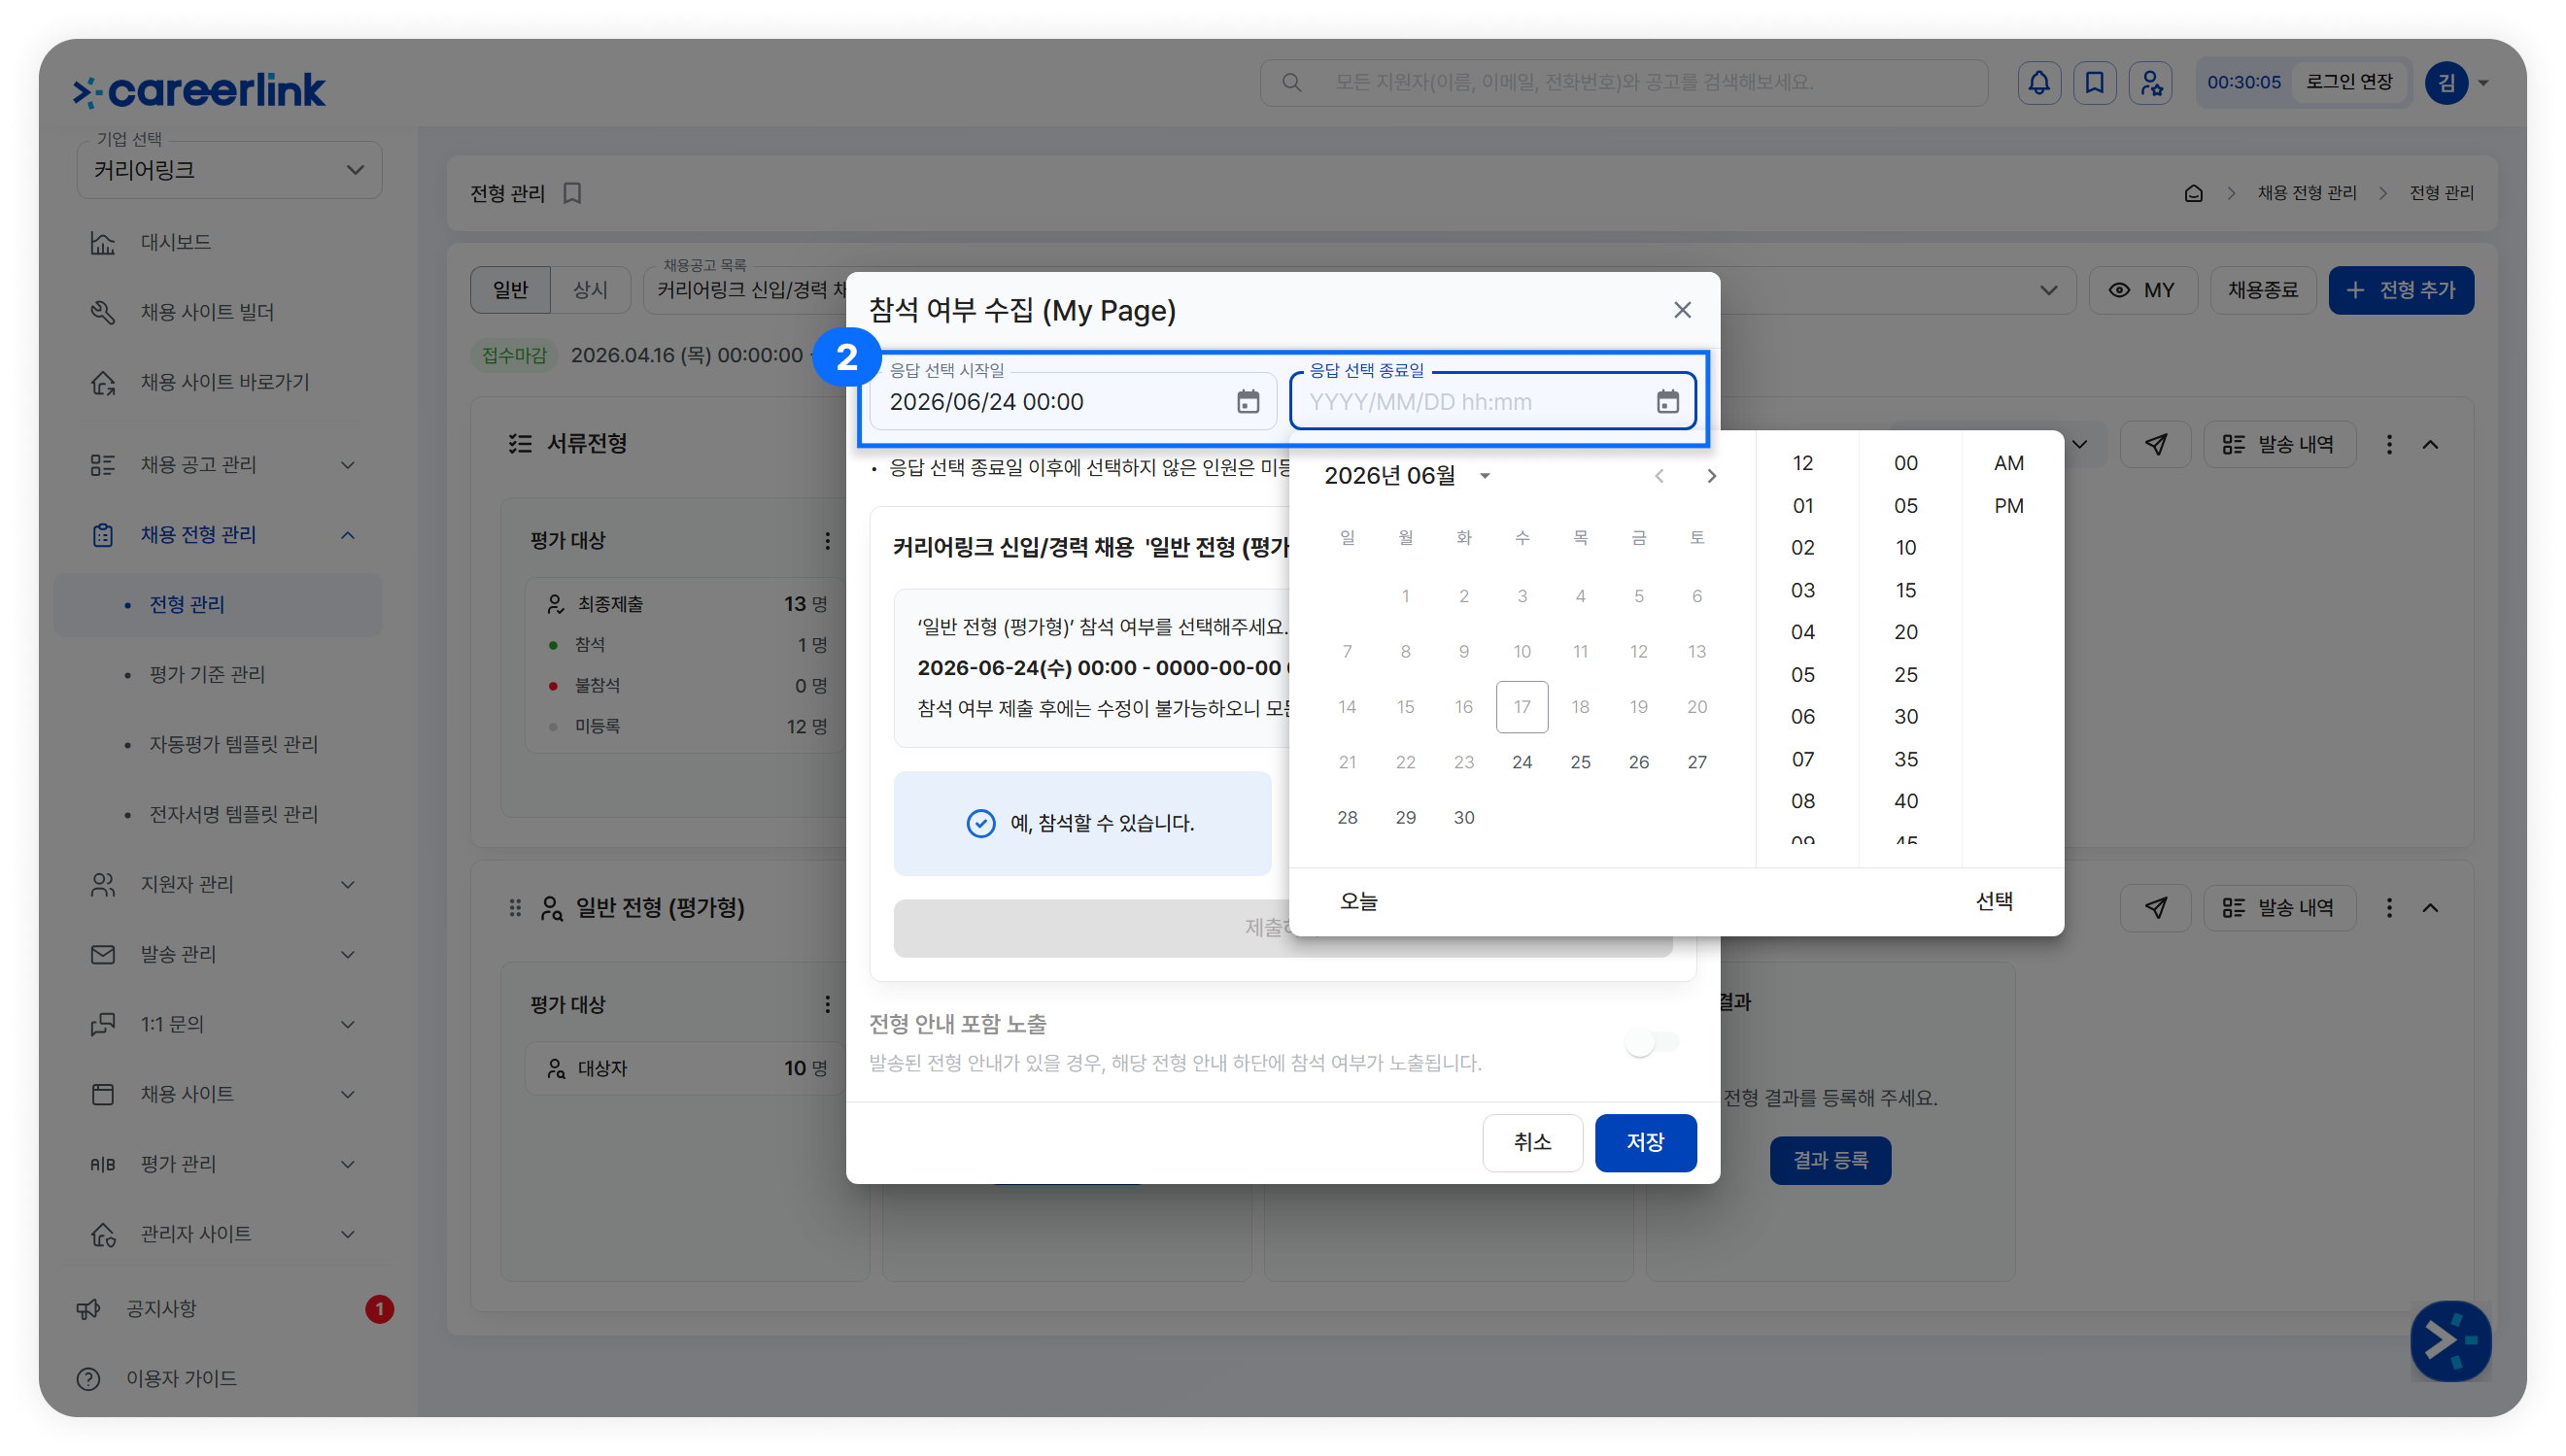Screen dimensions: 2566x1456
Task: Focus the 응답 선택 종료일 input field
Action: click(x=1492, y=402)
